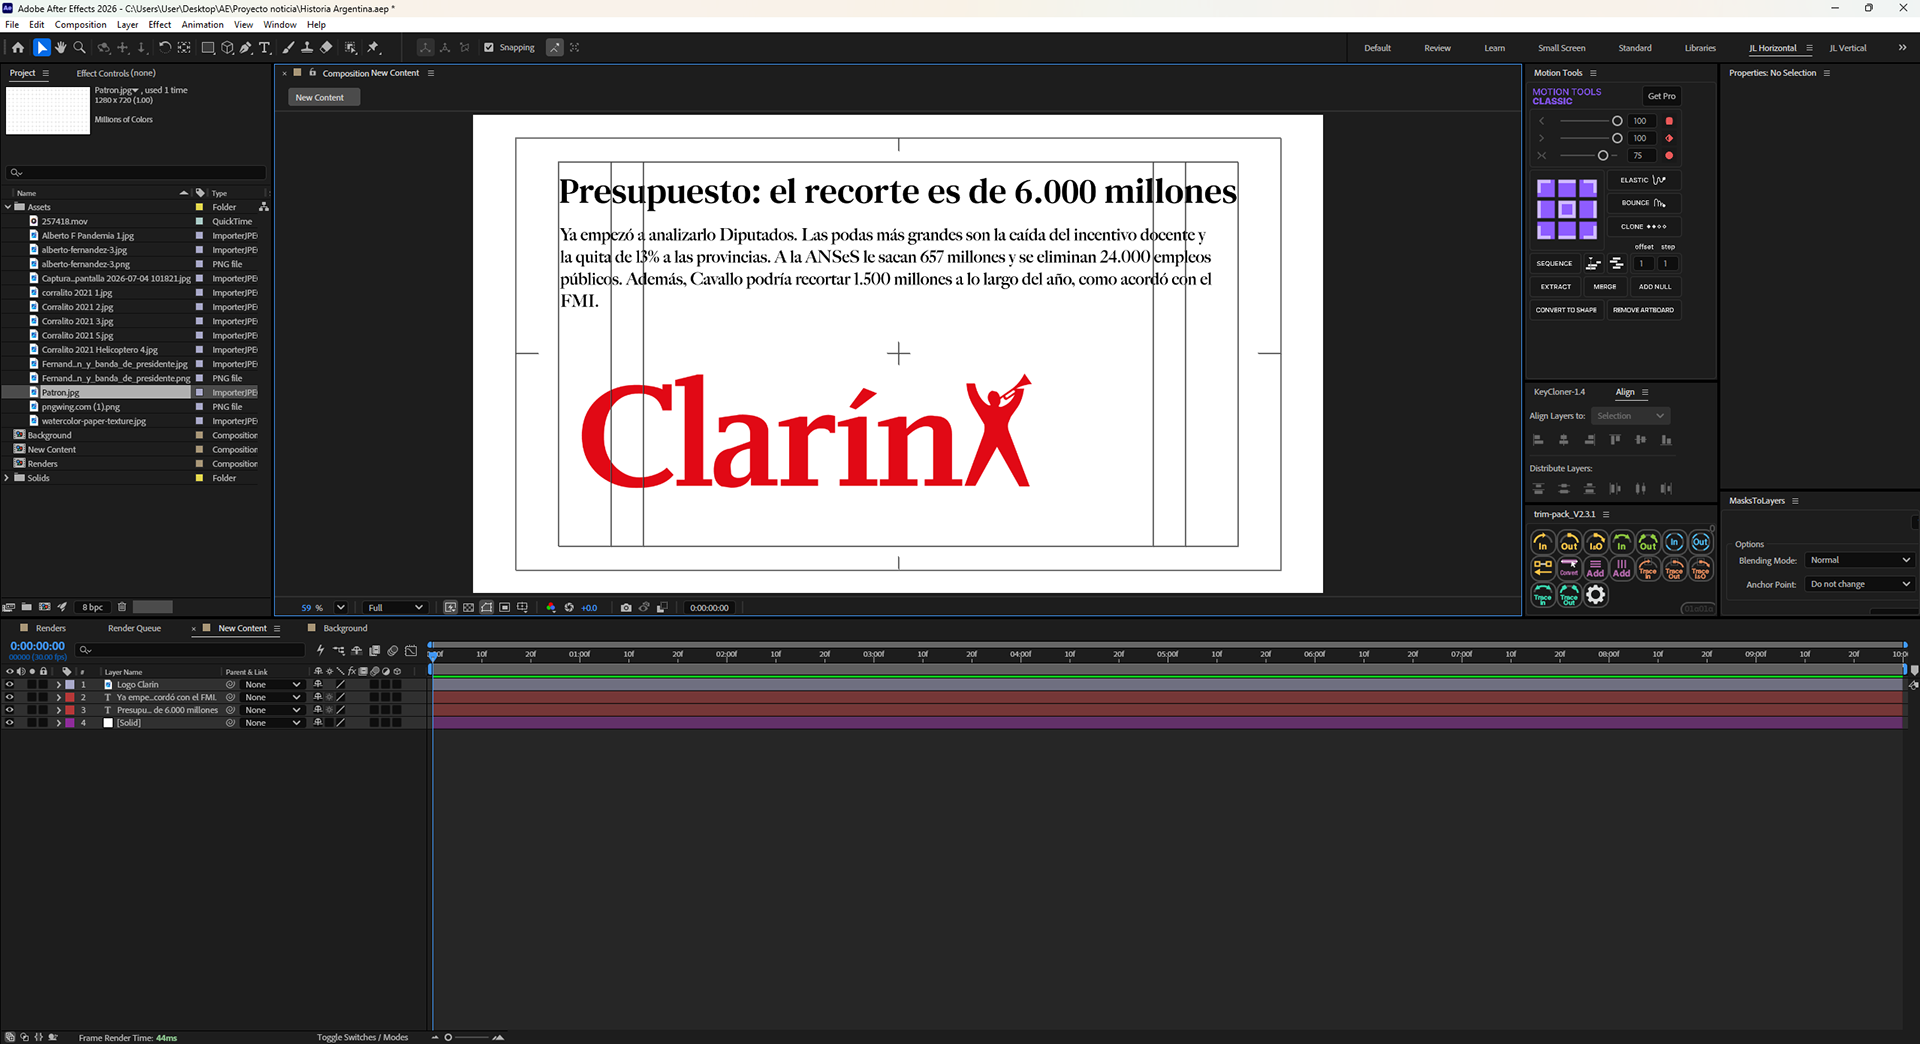Open the Composition menu
The image size is (1920, 1044).
click(80, 24)
